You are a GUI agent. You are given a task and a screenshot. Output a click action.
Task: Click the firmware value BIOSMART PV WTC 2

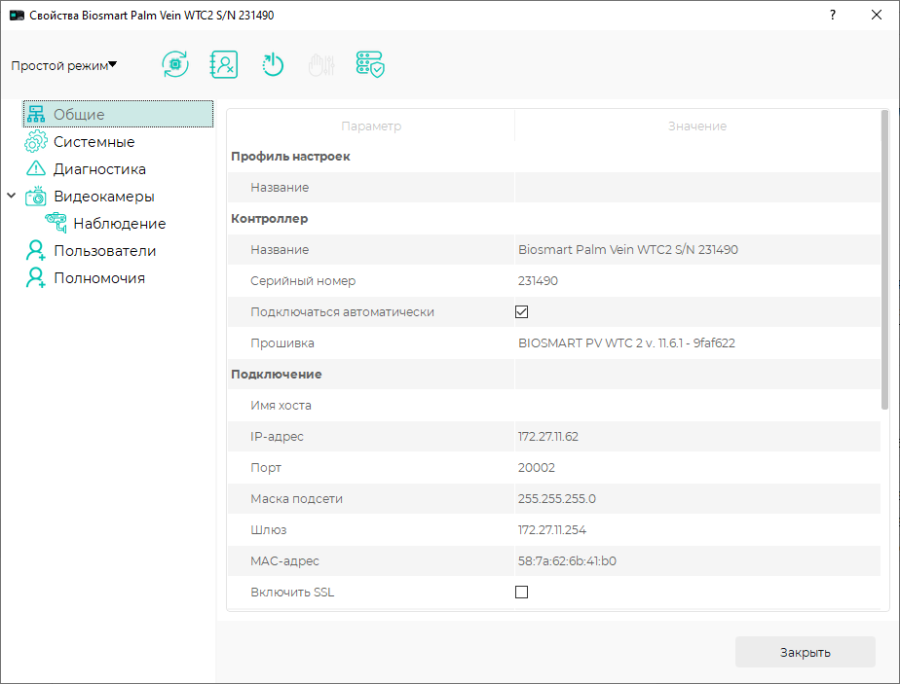click(626, 343)
